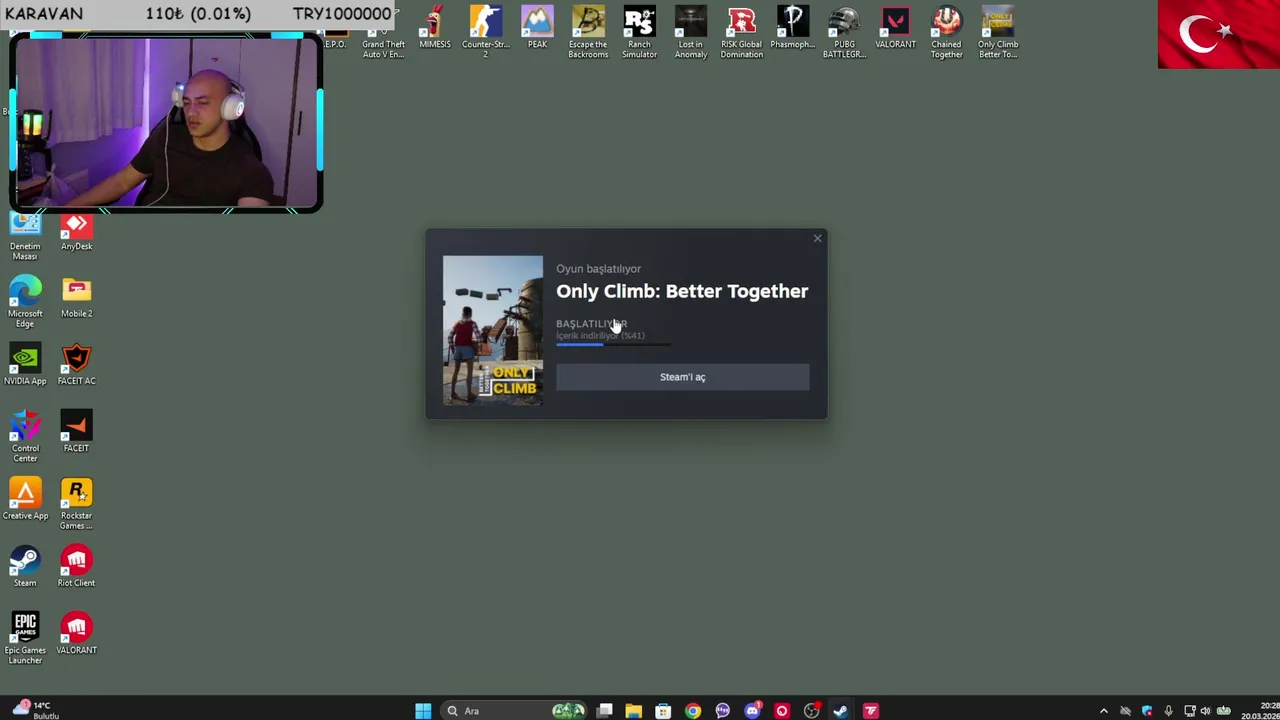
Task: Select the Only Climb Better Together desktop shortcut
Action: pos(998,31)
